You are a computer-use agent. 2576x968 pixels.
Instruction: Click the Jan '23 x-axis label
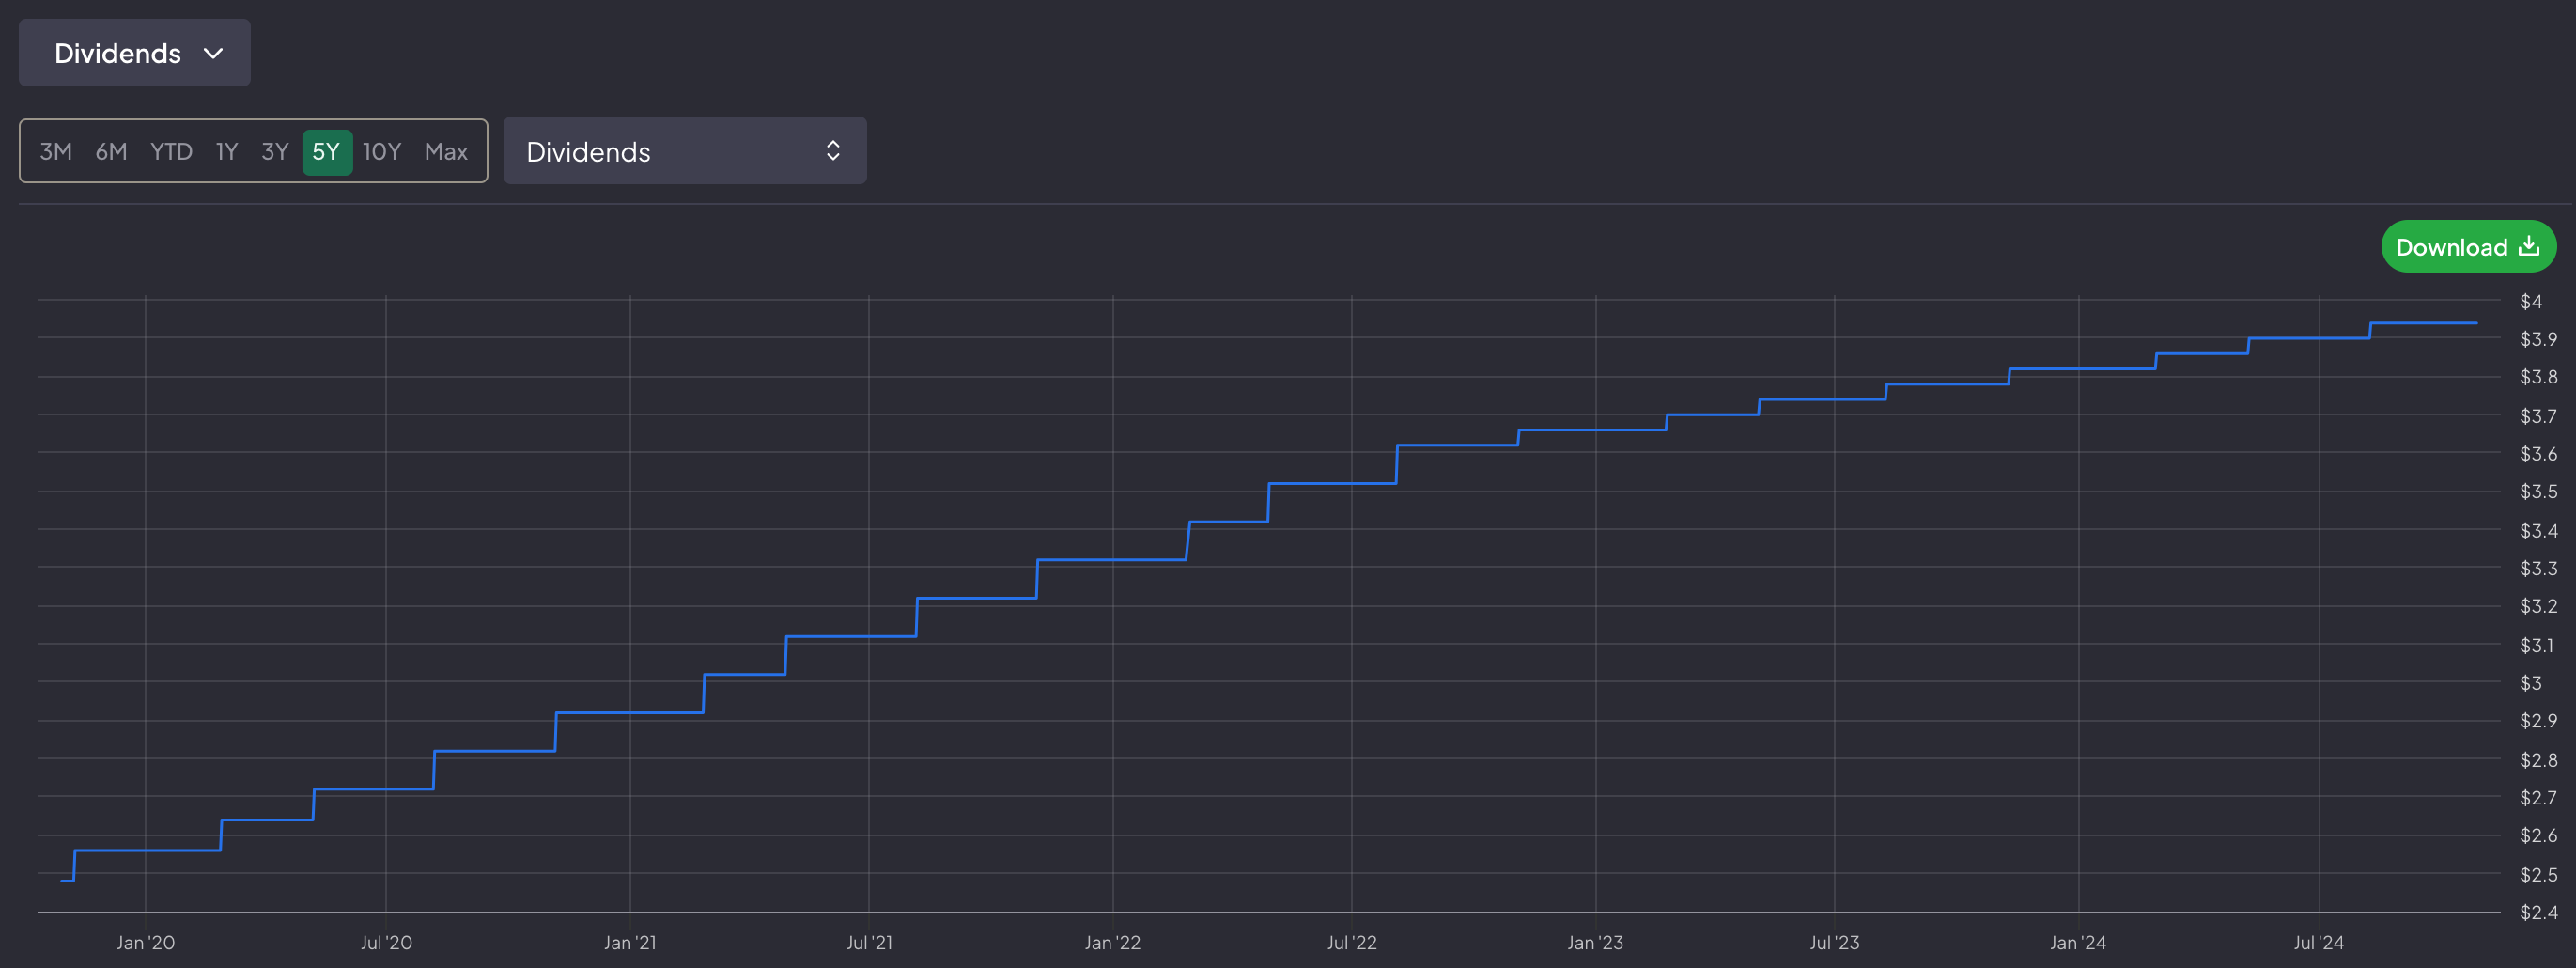1595,943
